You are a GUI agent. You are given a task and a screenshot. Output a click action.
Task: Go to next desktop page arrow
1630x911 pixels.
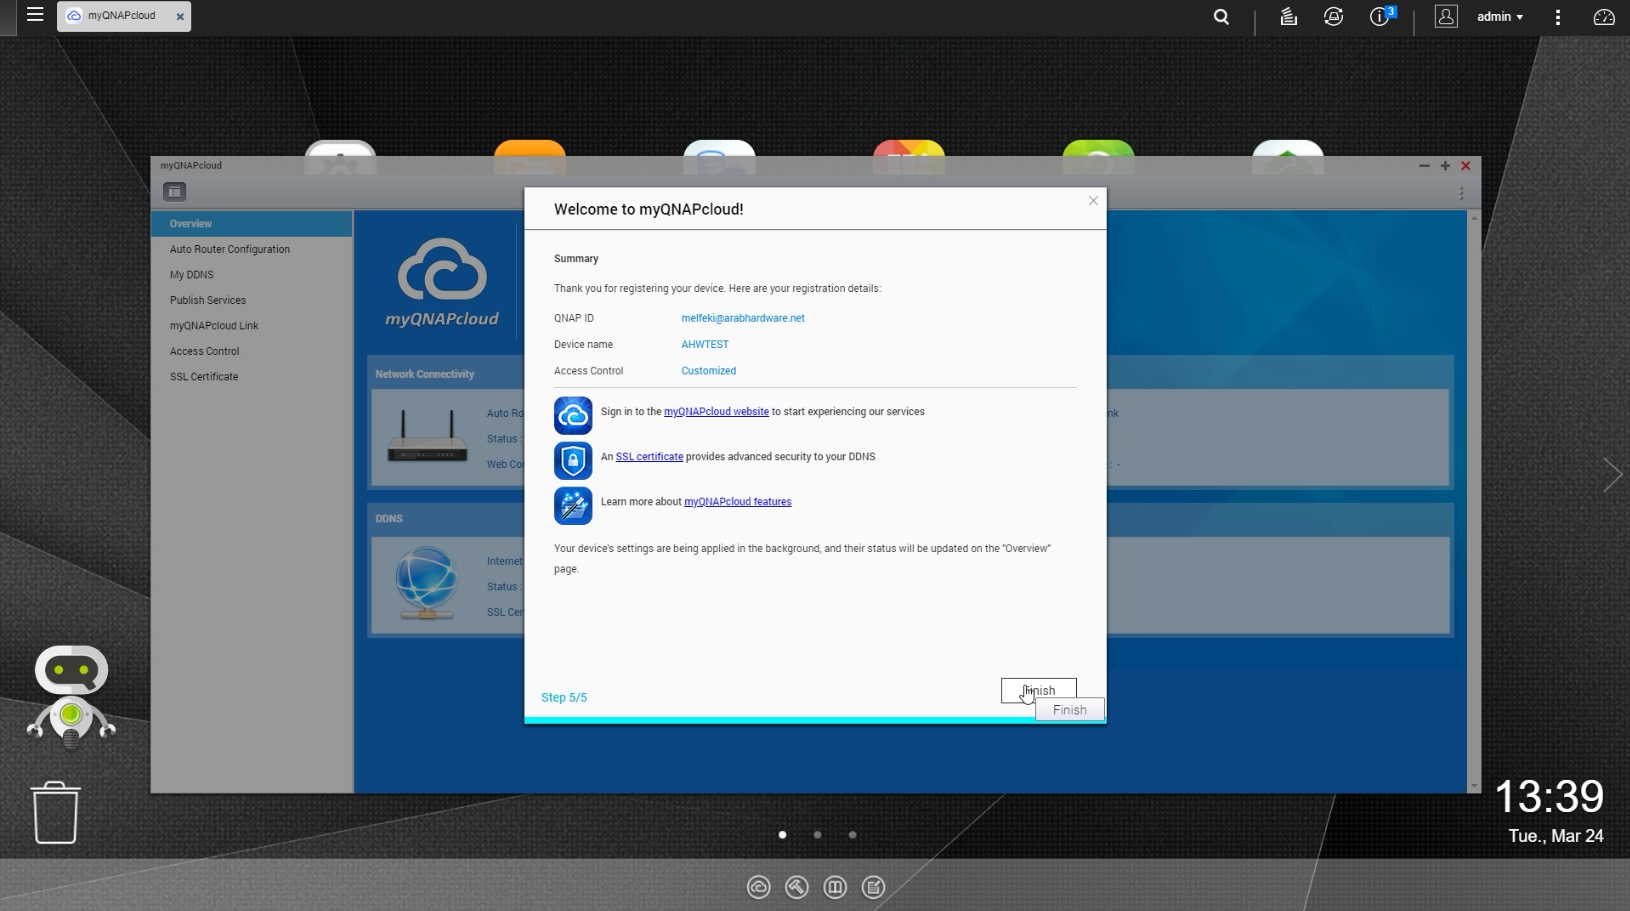tap(1611, 475)
